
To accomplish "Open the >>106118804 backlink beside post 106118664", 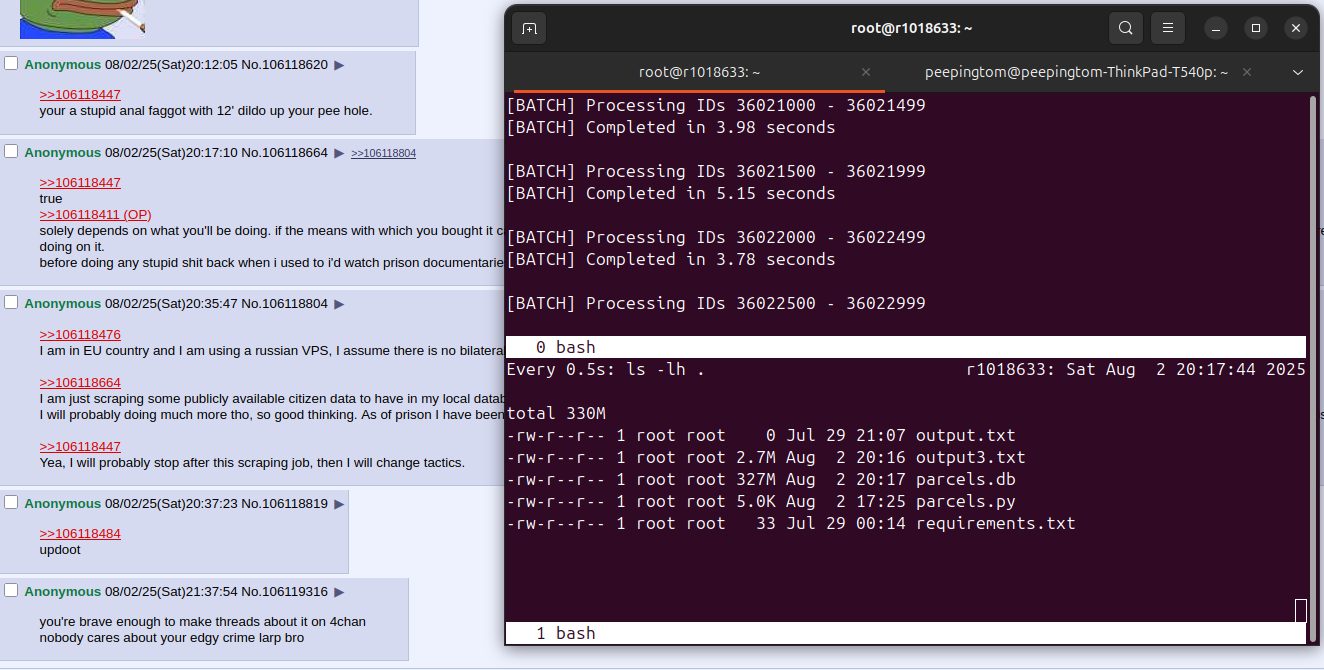I will click(383, 153).
